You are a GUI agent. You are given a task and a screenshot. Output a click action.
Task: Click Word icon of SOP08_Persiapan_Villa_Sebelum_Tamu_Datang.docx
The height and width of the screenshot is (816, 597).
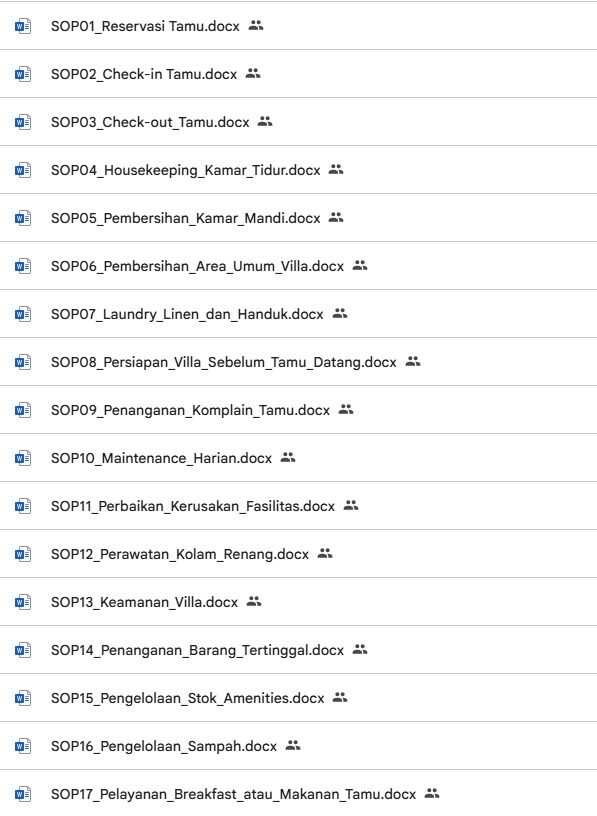[23, 362]
